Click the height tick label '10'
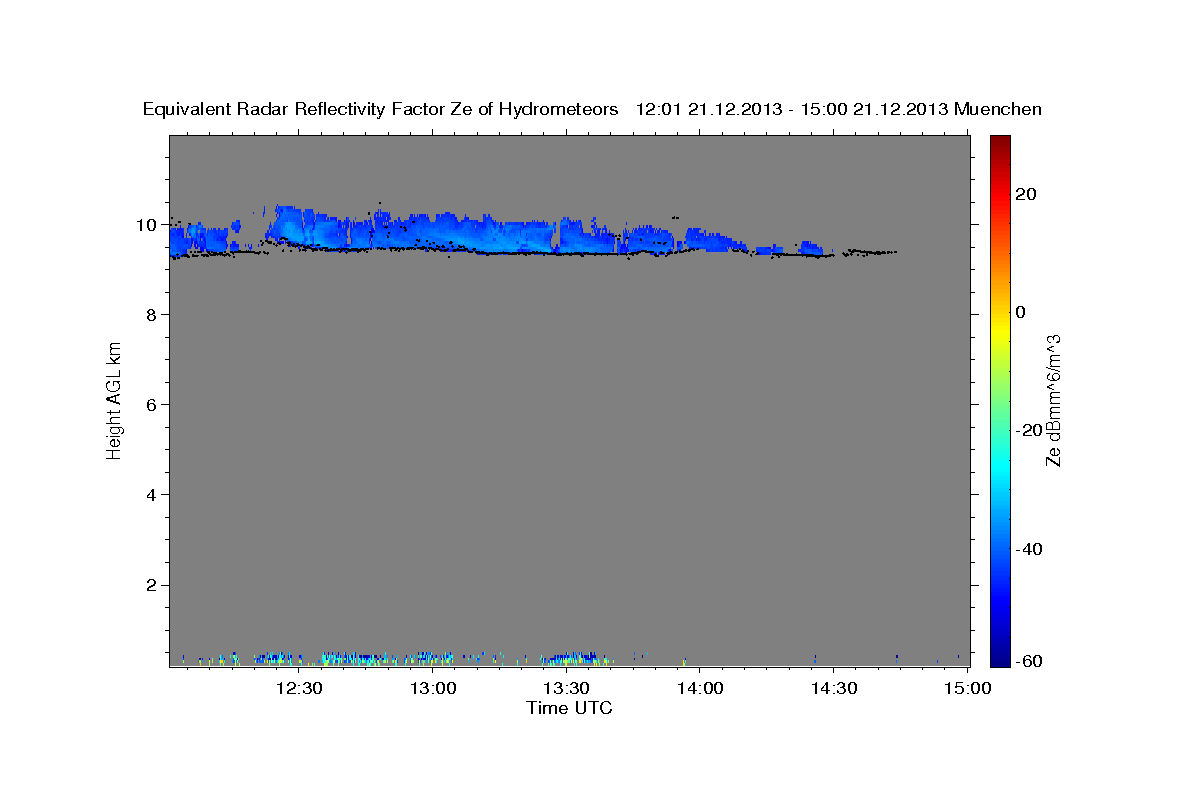The width and height of the screenshot is (1200, 800). click(146, 225)
